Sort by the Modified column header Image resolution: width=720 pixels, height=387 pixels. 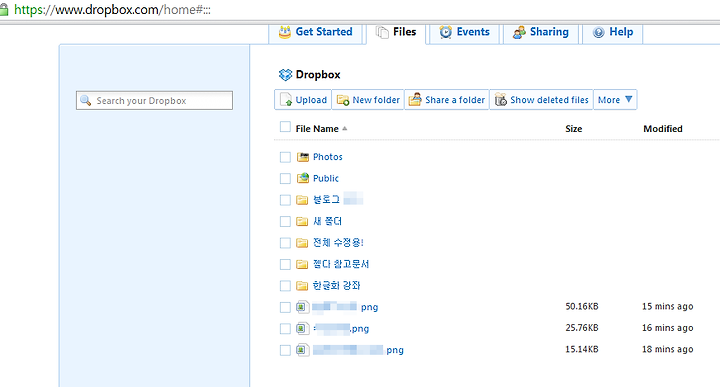pos(663,129)
